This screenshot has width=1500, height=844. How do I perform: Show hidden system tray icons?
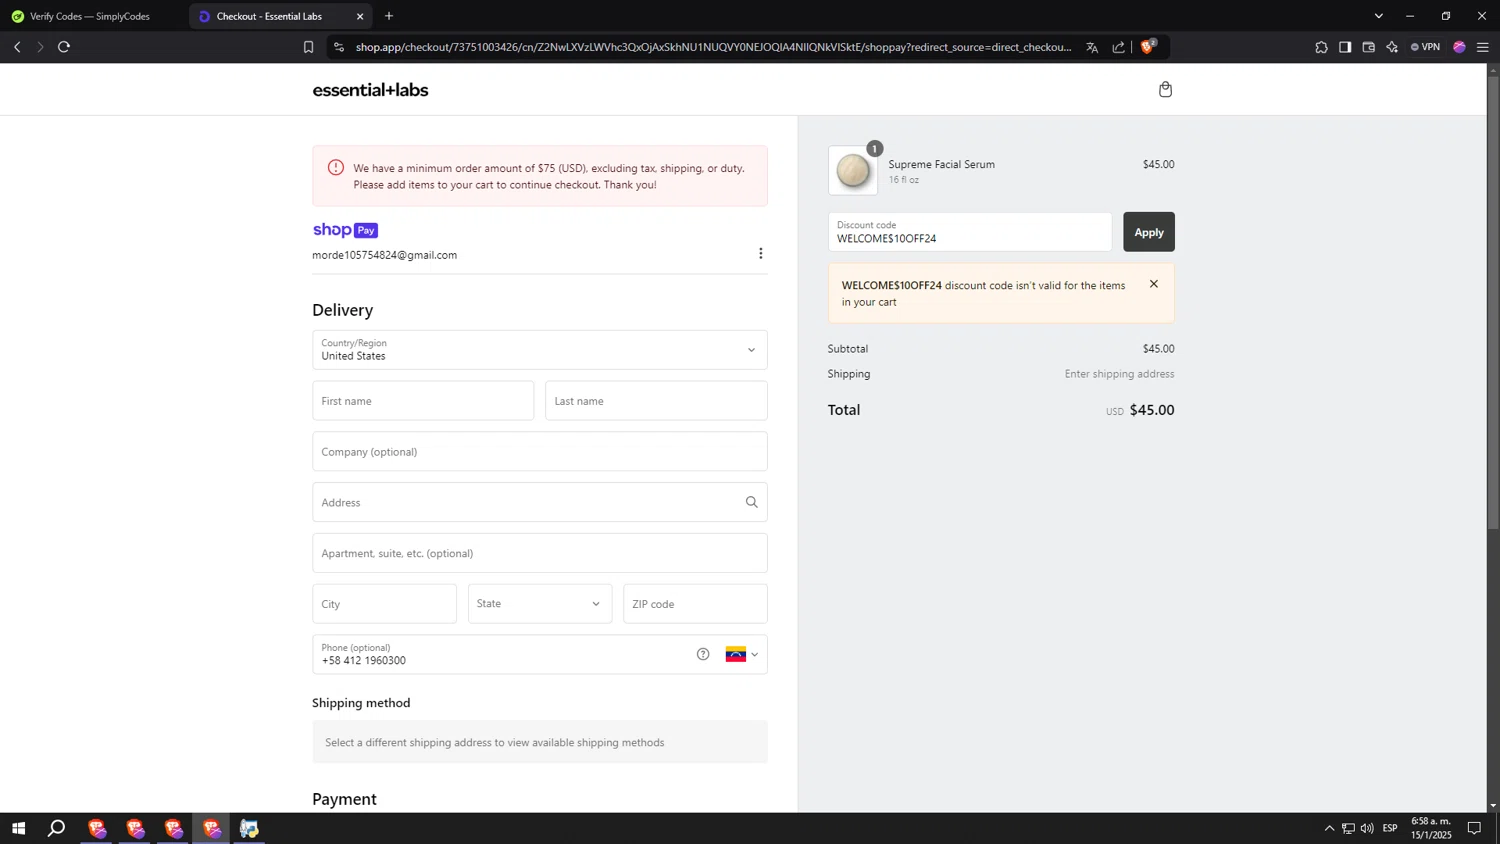[1329, 828]
